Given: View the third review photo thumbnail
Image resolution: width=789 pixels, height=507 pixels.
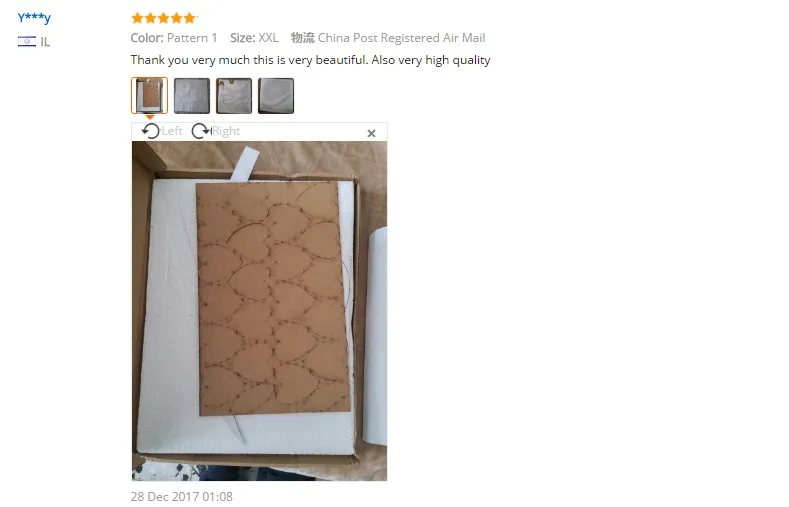Looking at the screenshot, I should coord(234,96).
